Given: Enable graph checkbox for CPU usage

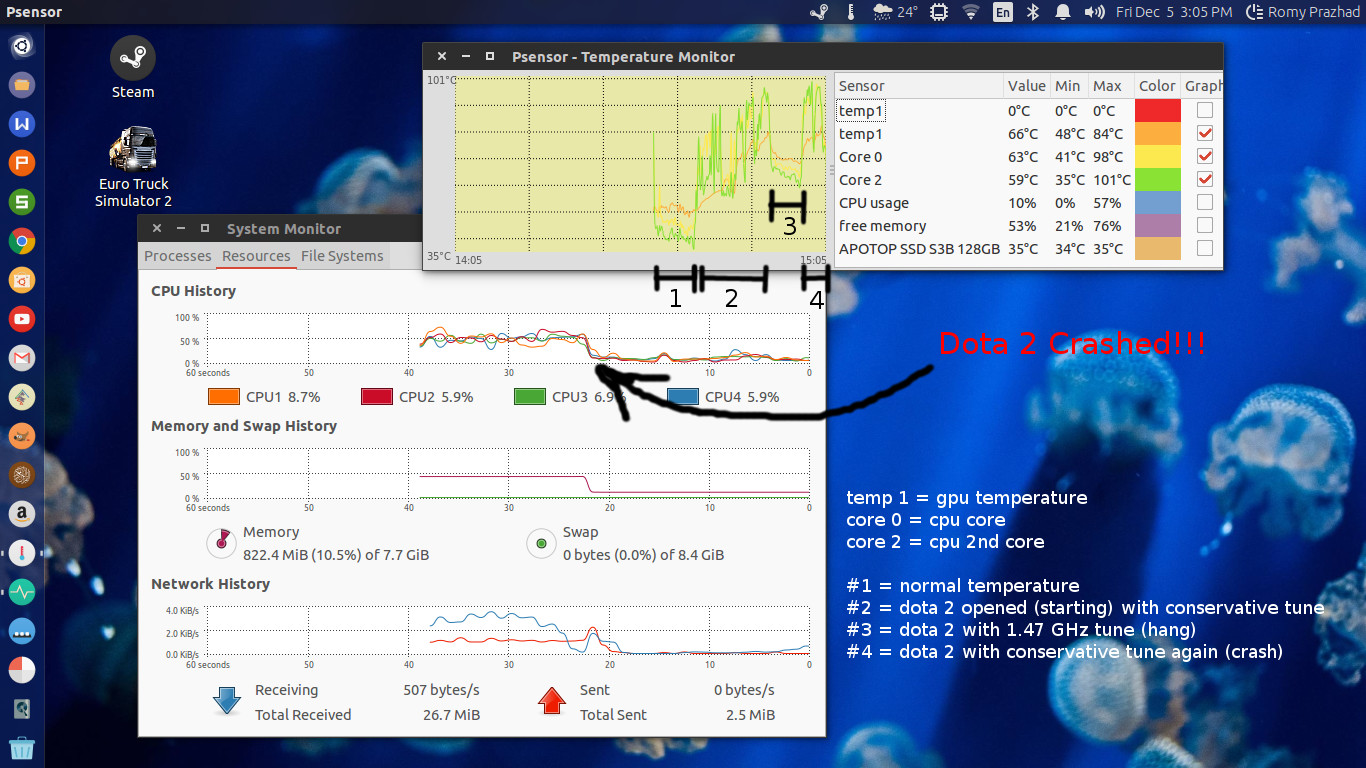Looking at the screenshot, I should pyautogui.click(x=1205, y=203).
